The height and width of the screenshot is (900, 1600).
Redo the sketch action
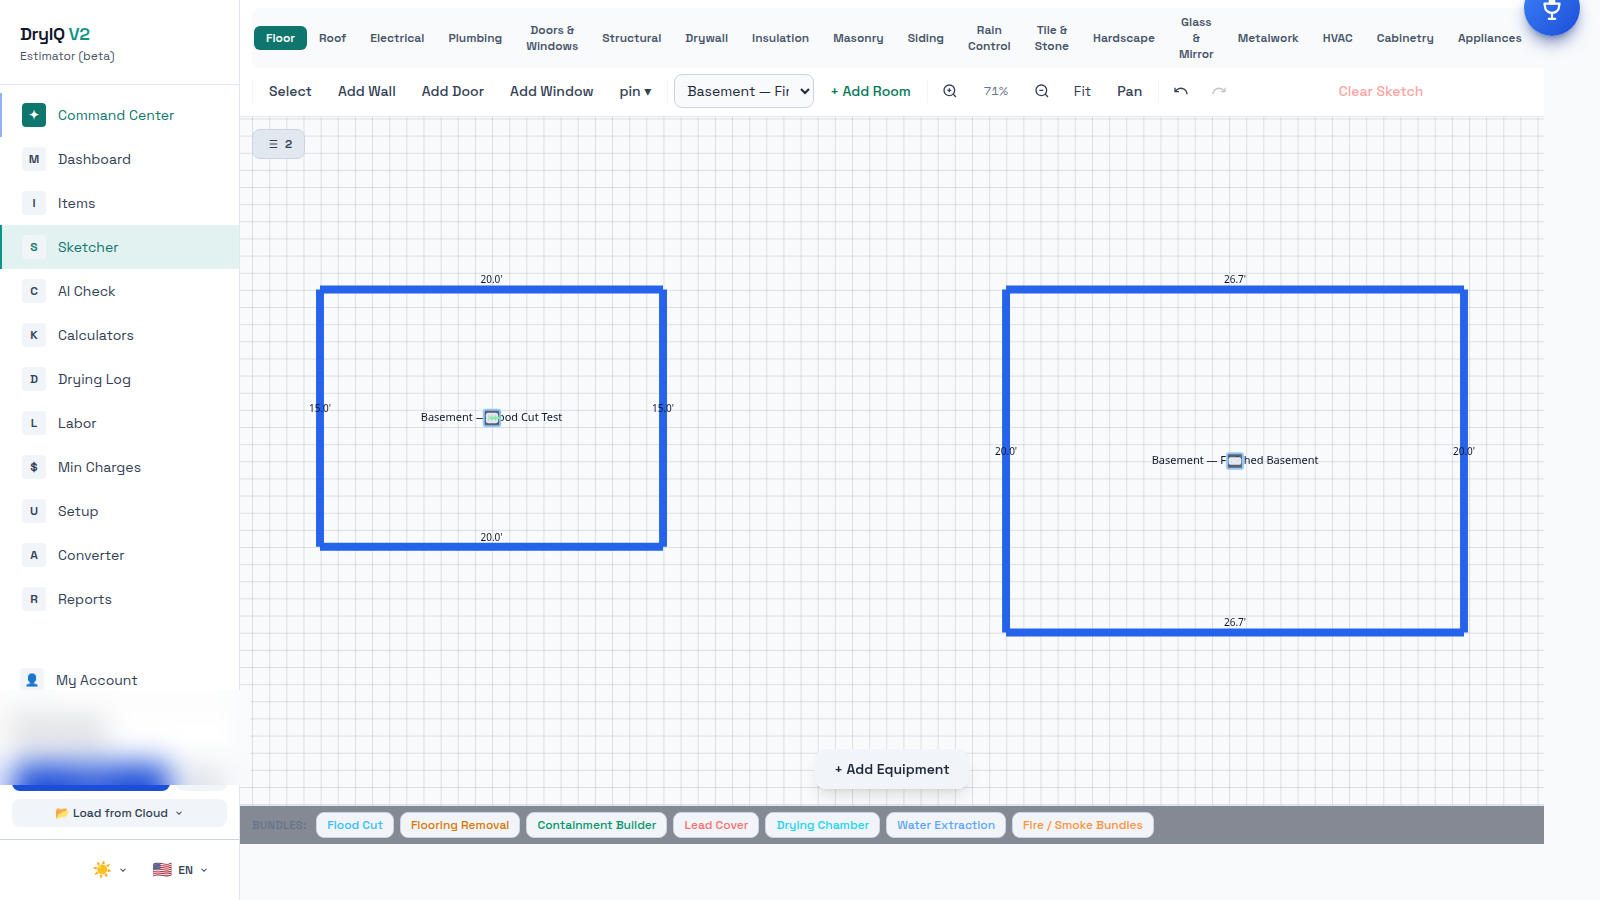pyautogui.click(x=1219, y=91)
